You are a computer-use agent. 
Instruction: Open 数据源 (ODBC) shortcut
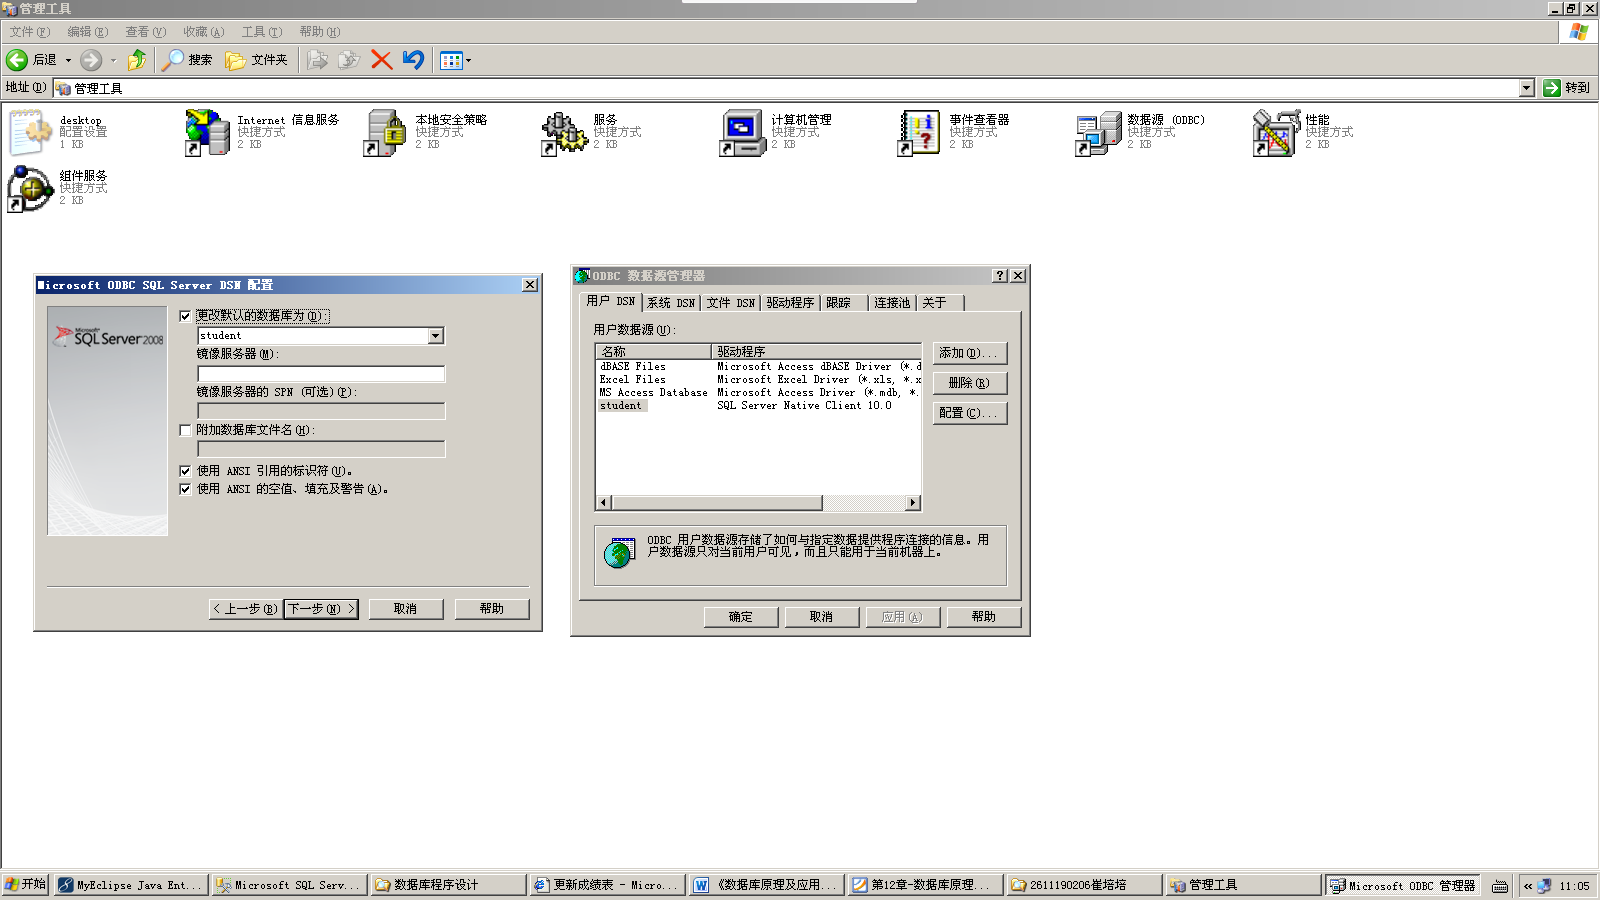pos(1098,133)
